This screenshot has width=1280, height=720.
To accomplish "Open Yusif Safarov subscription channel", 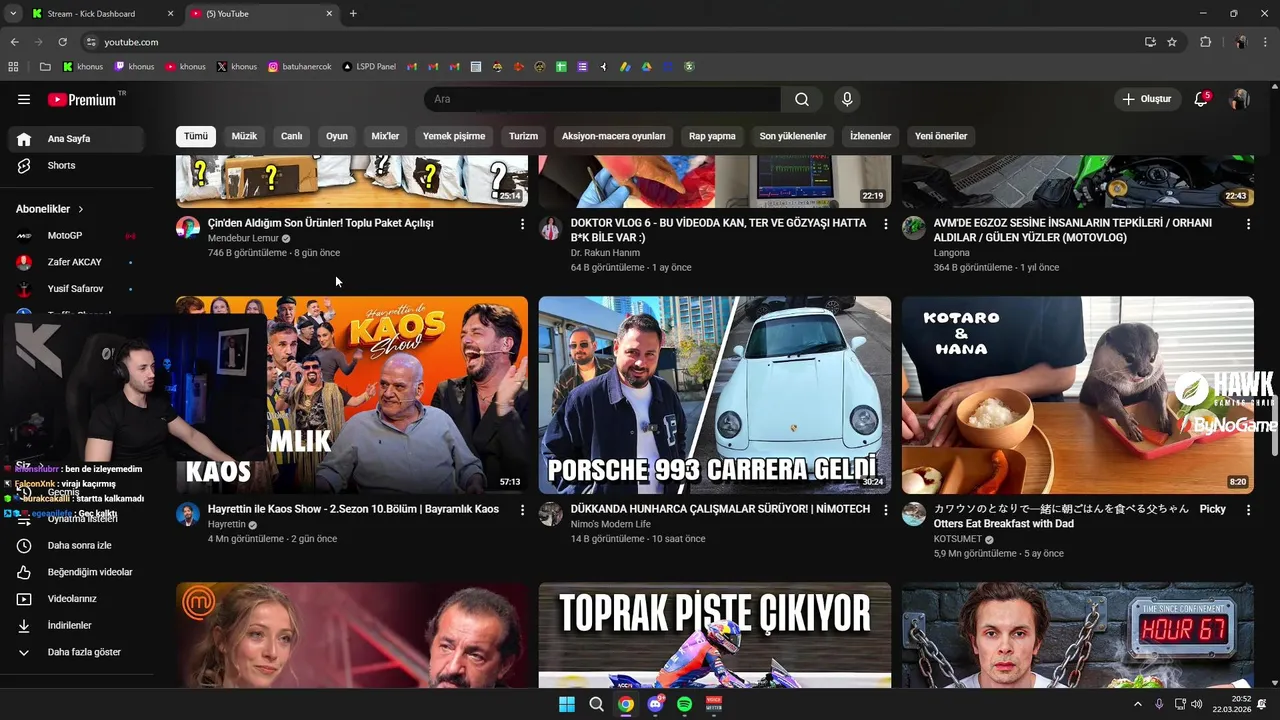I will tap(76, 289).
